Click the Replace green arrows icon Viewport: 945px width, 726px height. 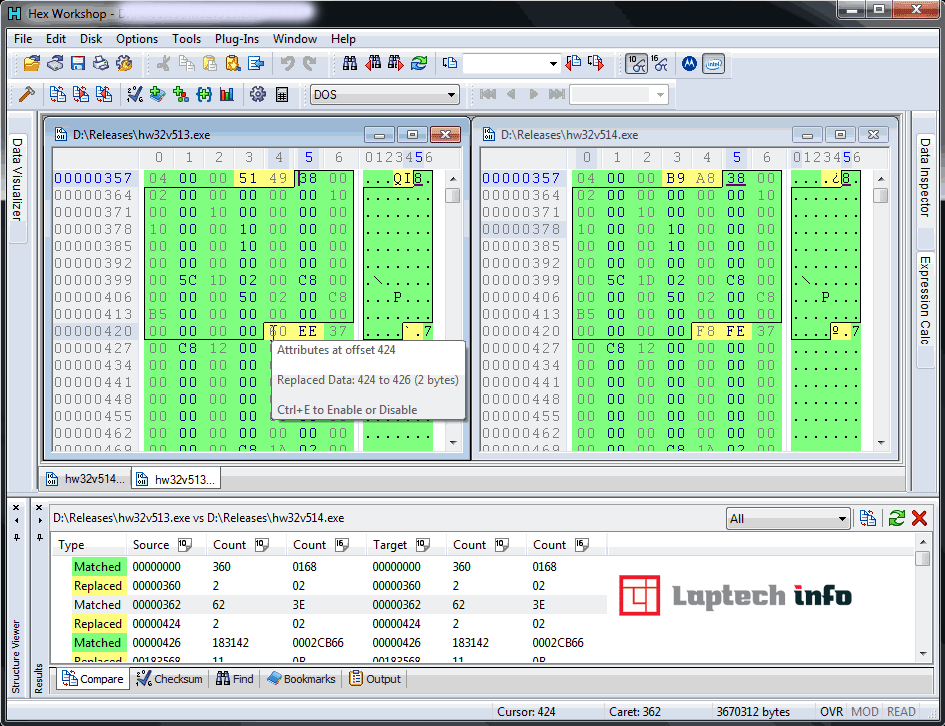click(x=419, y=63)
